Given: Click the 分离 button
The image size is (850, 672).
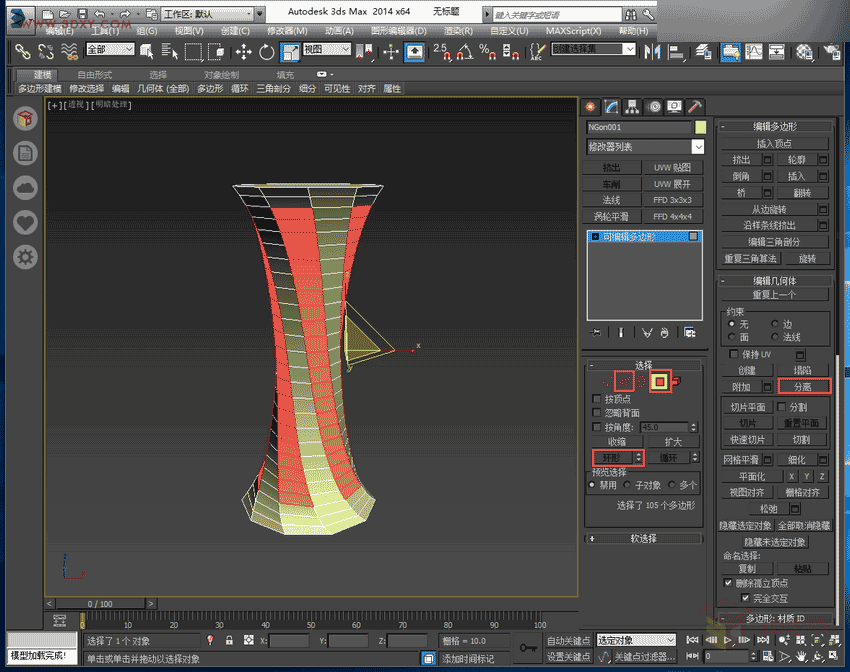Looking at the screenshot, I should click(803, 386).
